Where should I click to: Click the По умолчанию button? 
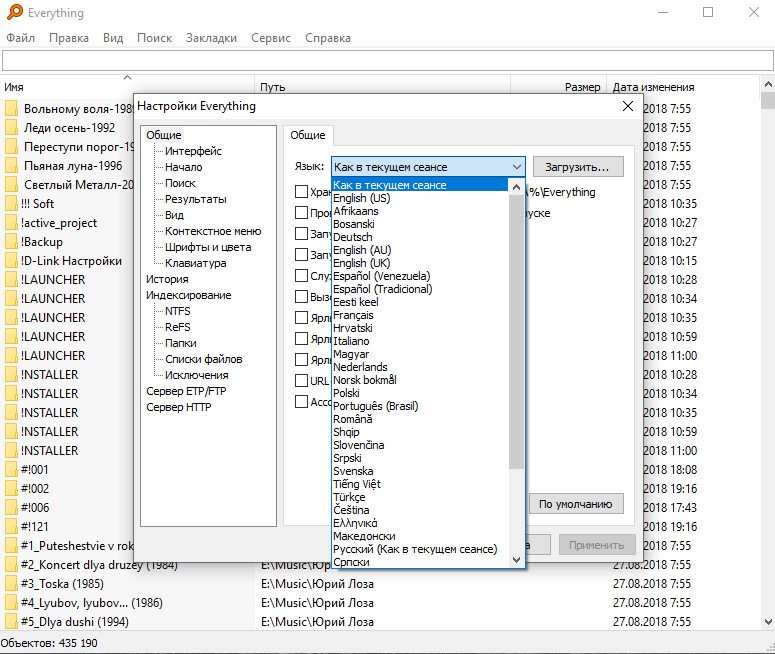(x=576, y=504)
